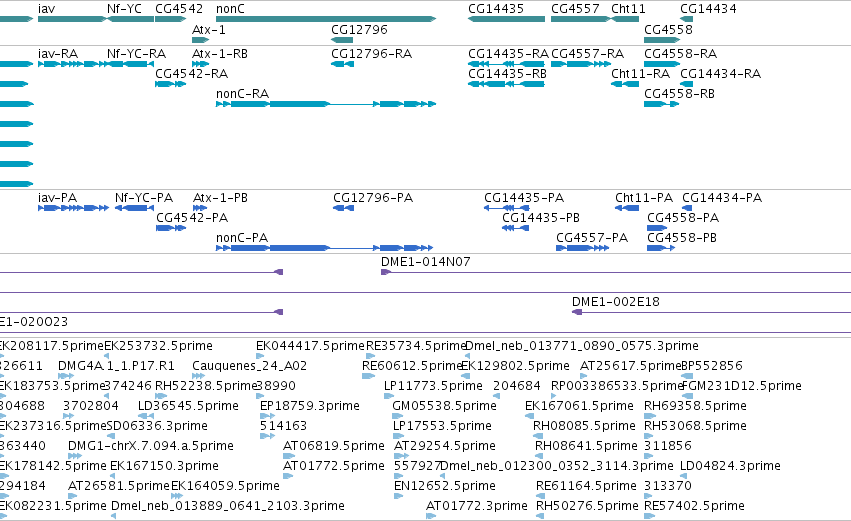851x521 pixels.
Task: Select the CG4558-RA transcript label
Action: click(681, 54)
